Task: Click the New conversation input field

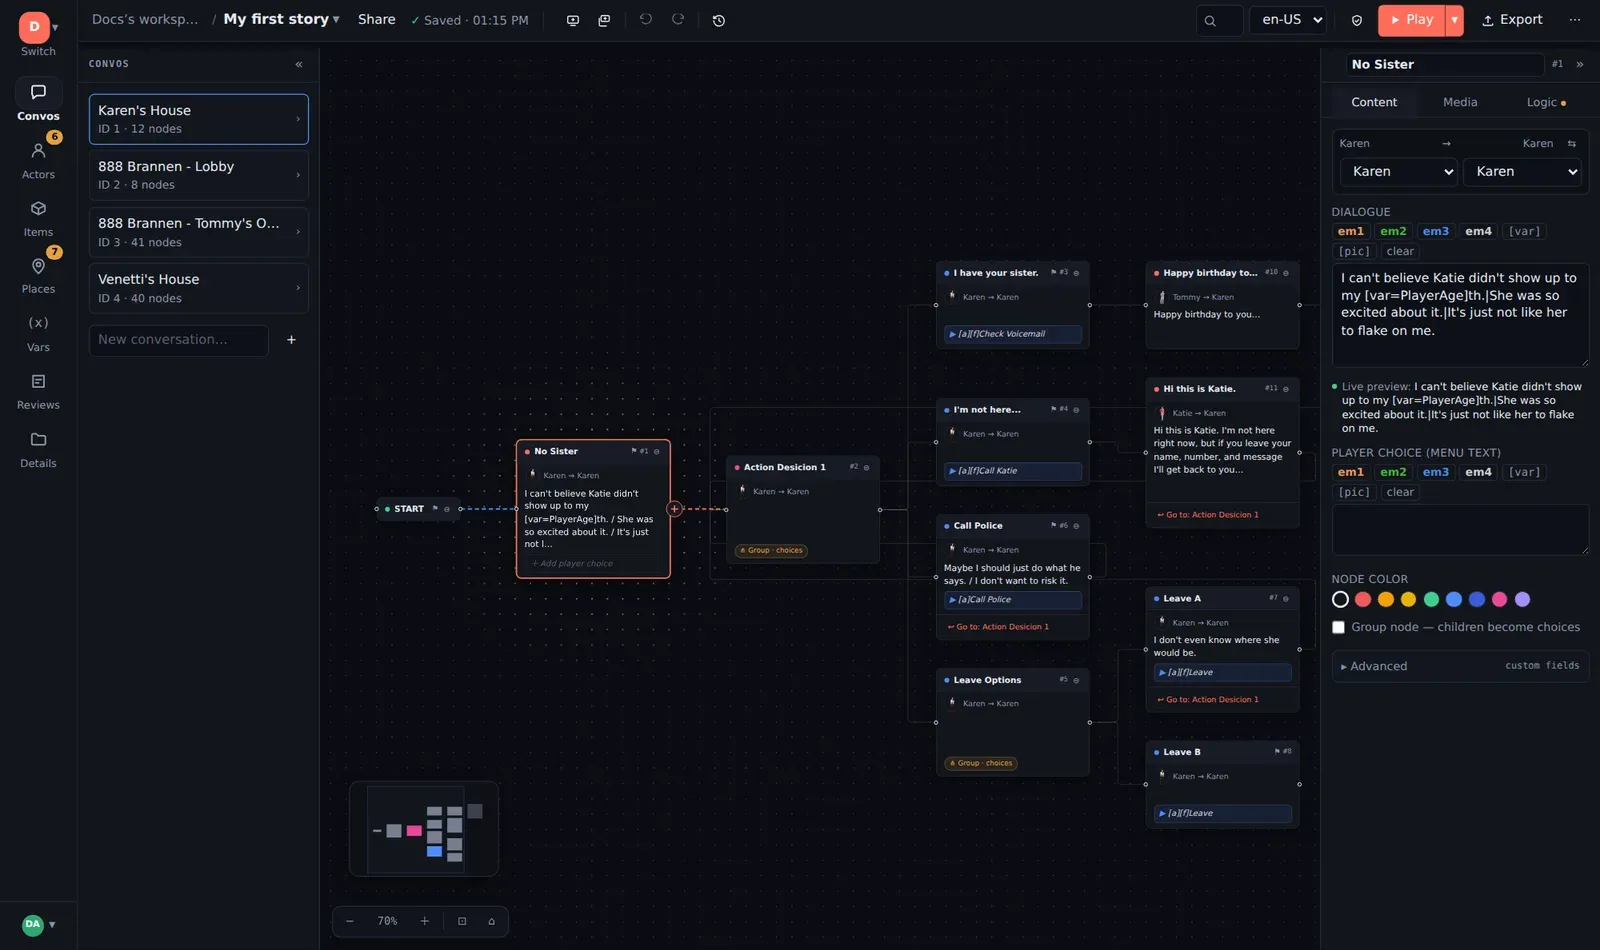Action: [x=179, y=340]
